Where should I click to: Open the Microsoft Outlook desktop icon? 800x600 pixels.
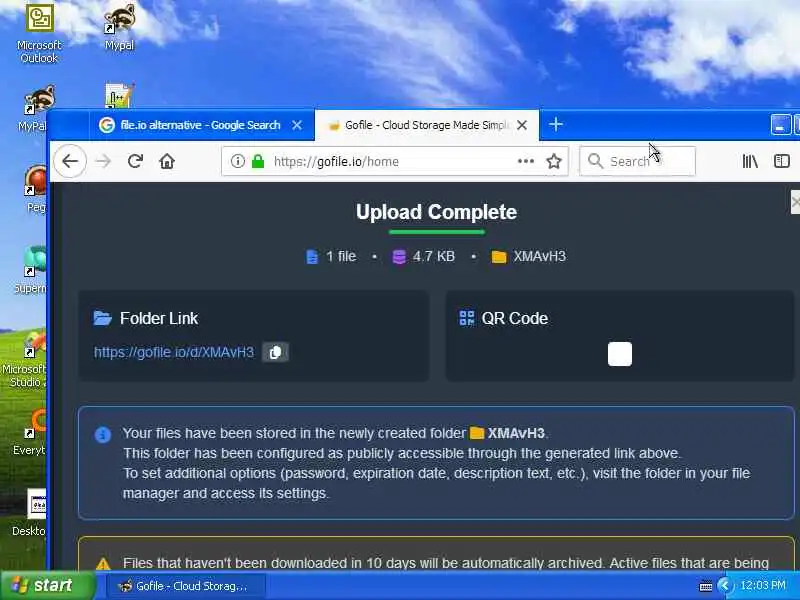[39, 33]
